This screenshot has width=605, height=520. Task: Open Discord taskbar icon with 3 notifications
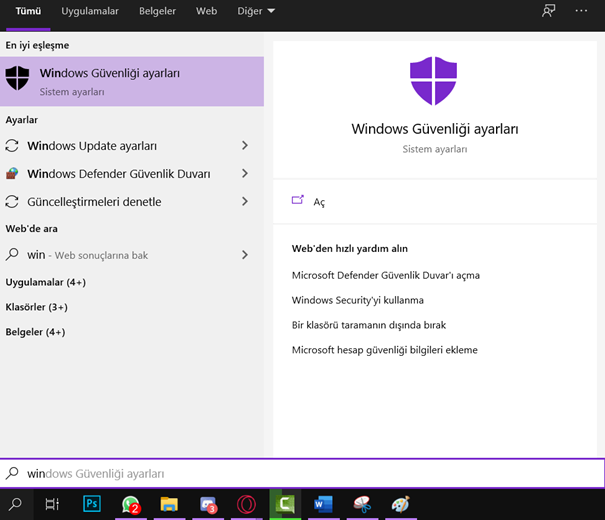pos(208,505)
